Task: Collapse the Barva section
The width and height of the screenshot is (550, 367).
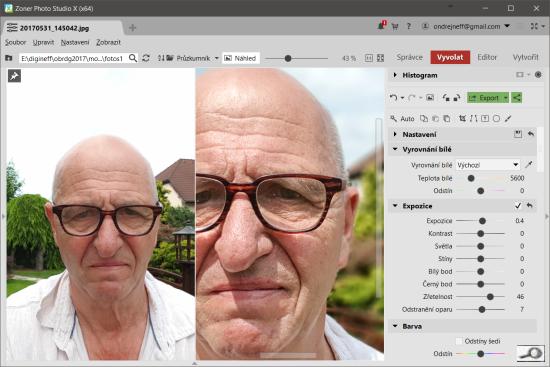Action: pyautogui.click(x=395, y=326)
